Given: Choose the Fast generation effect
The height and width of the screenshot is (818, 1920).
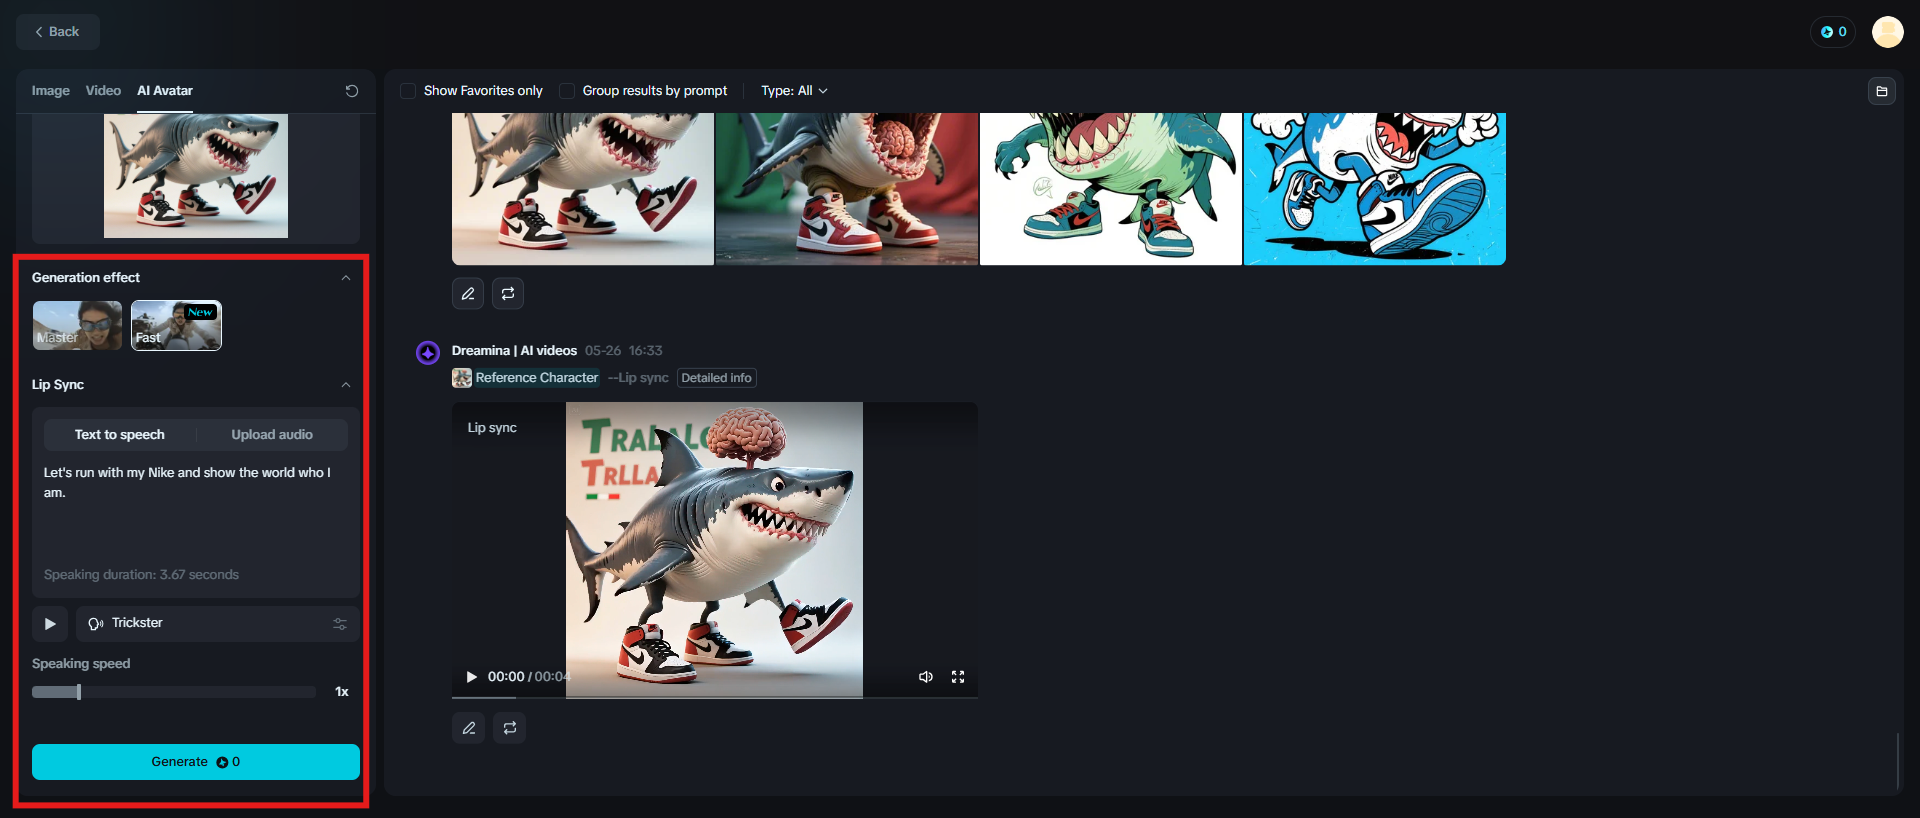Looking at the screenshot, I should 176,325.
